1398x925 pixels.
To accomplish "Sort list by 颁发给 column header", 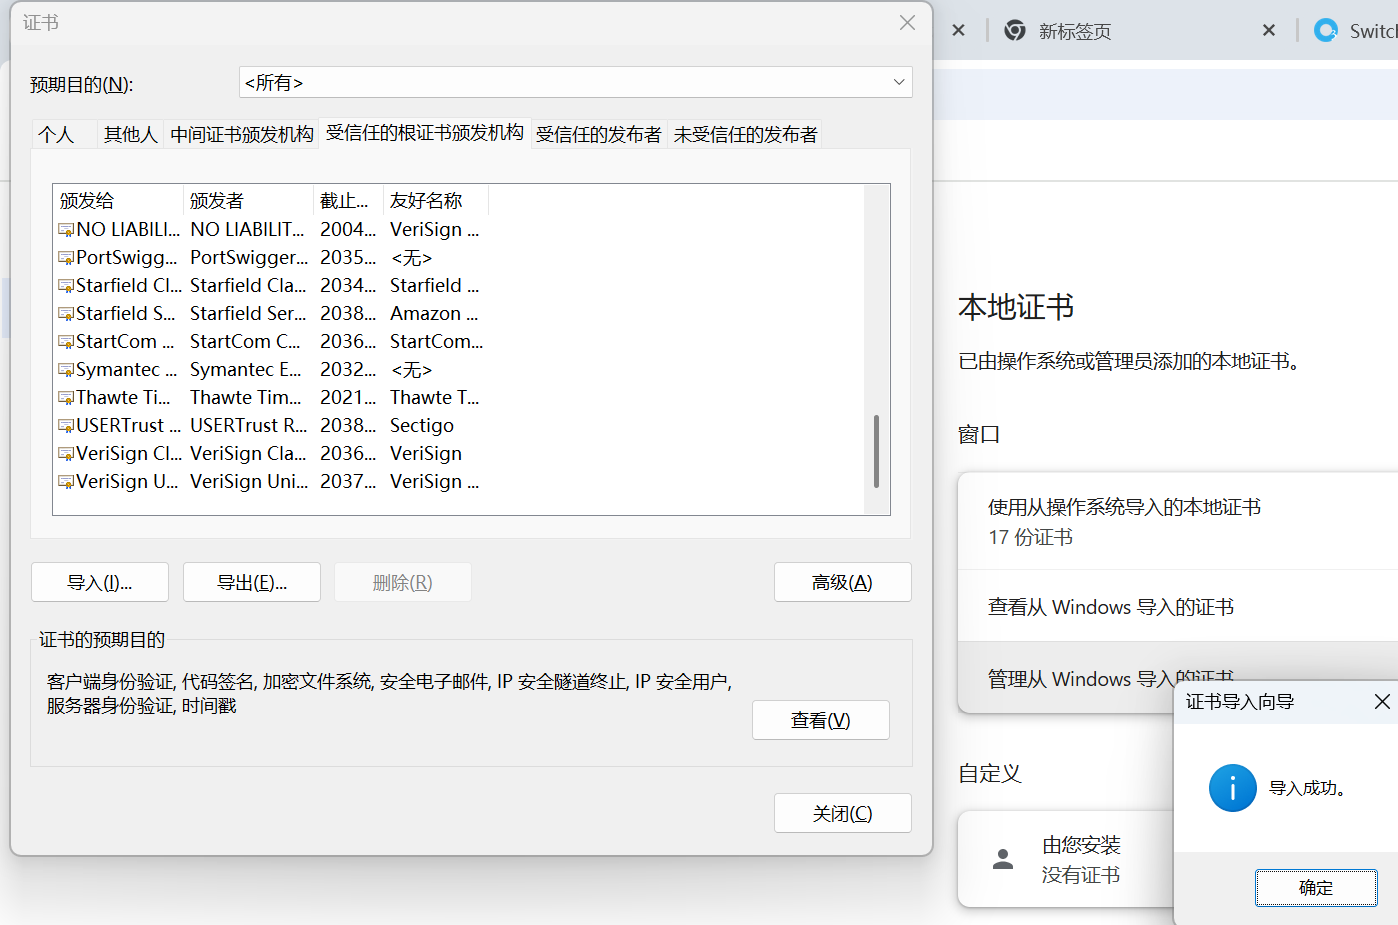I will (118, 200).
